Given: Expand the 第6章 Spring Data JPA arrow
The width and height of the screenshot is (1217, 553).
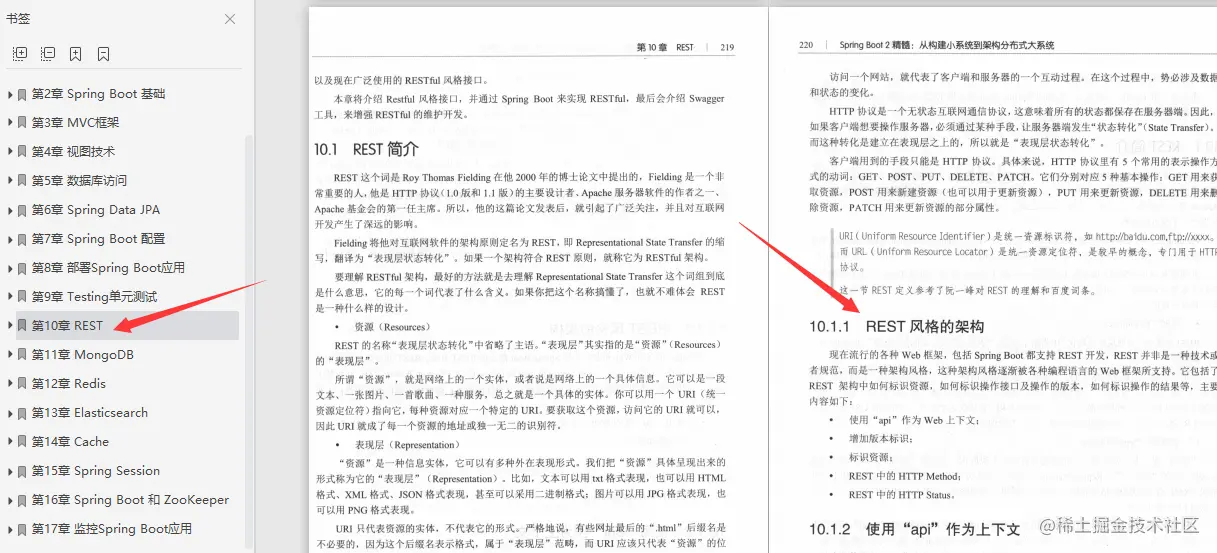Looking at the screenshot, I should pyautogui.click(x=10, y=210).
